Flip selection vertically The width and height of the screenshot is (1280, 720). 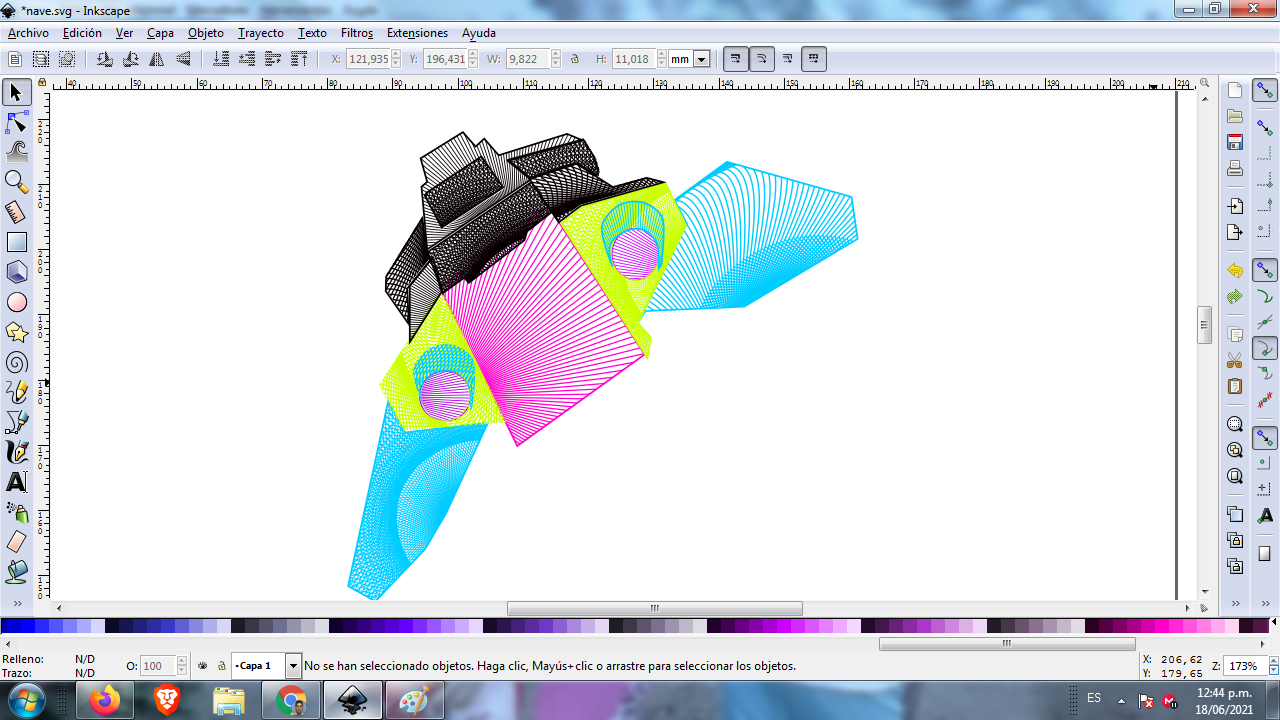(182, 59)
